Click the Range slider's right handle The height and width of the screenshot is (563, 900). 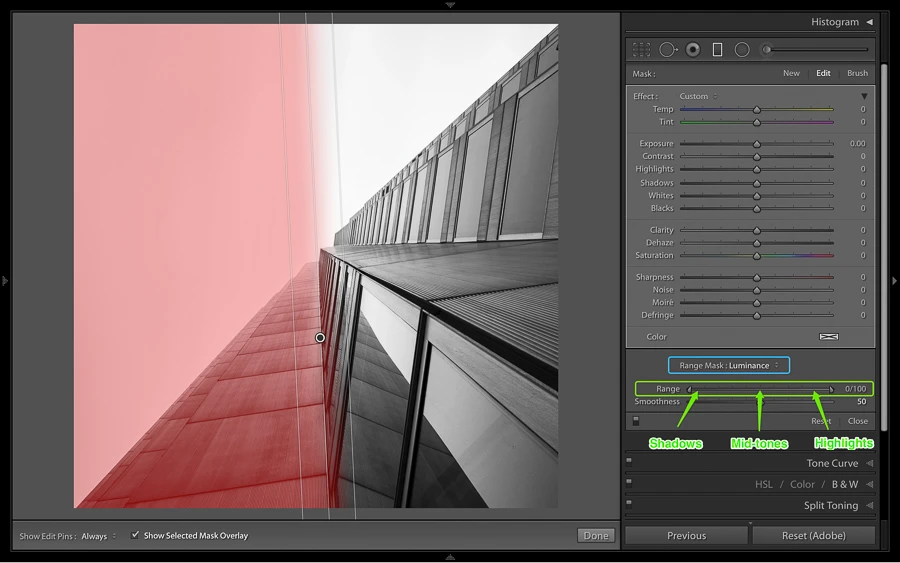pyautogui.click(x=831, y=389)
